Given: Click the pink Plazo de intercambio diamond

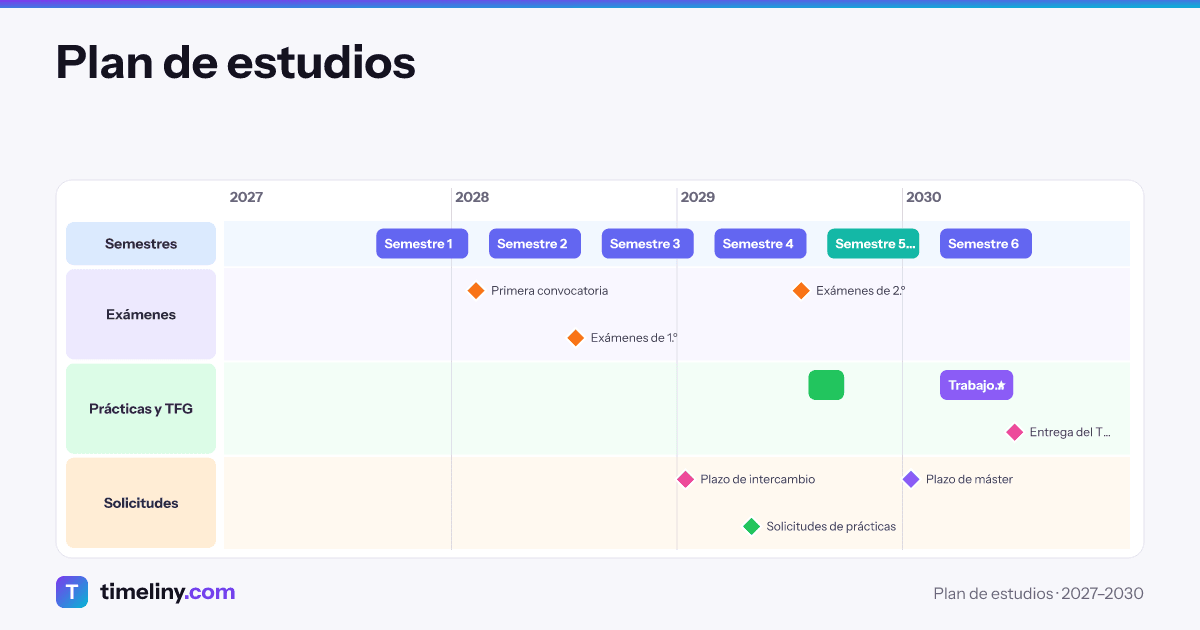Looking at the screenshot, I should (685, 479).
